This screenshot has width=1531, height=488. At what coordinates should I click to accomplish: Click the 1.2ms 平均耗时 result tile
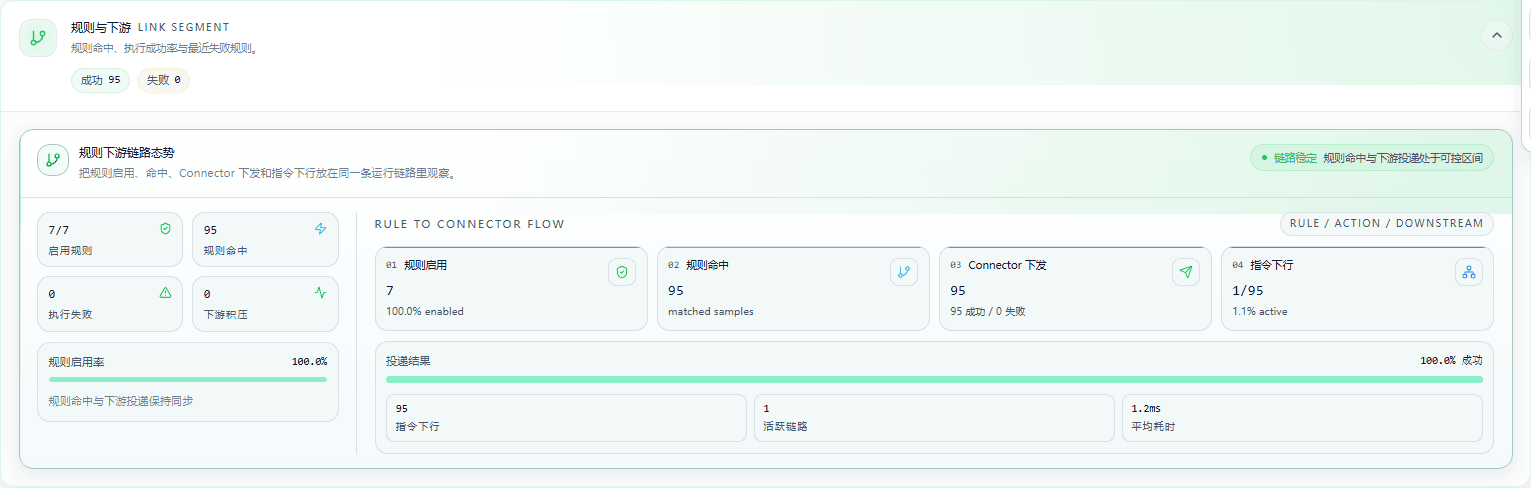point(1302,418)
